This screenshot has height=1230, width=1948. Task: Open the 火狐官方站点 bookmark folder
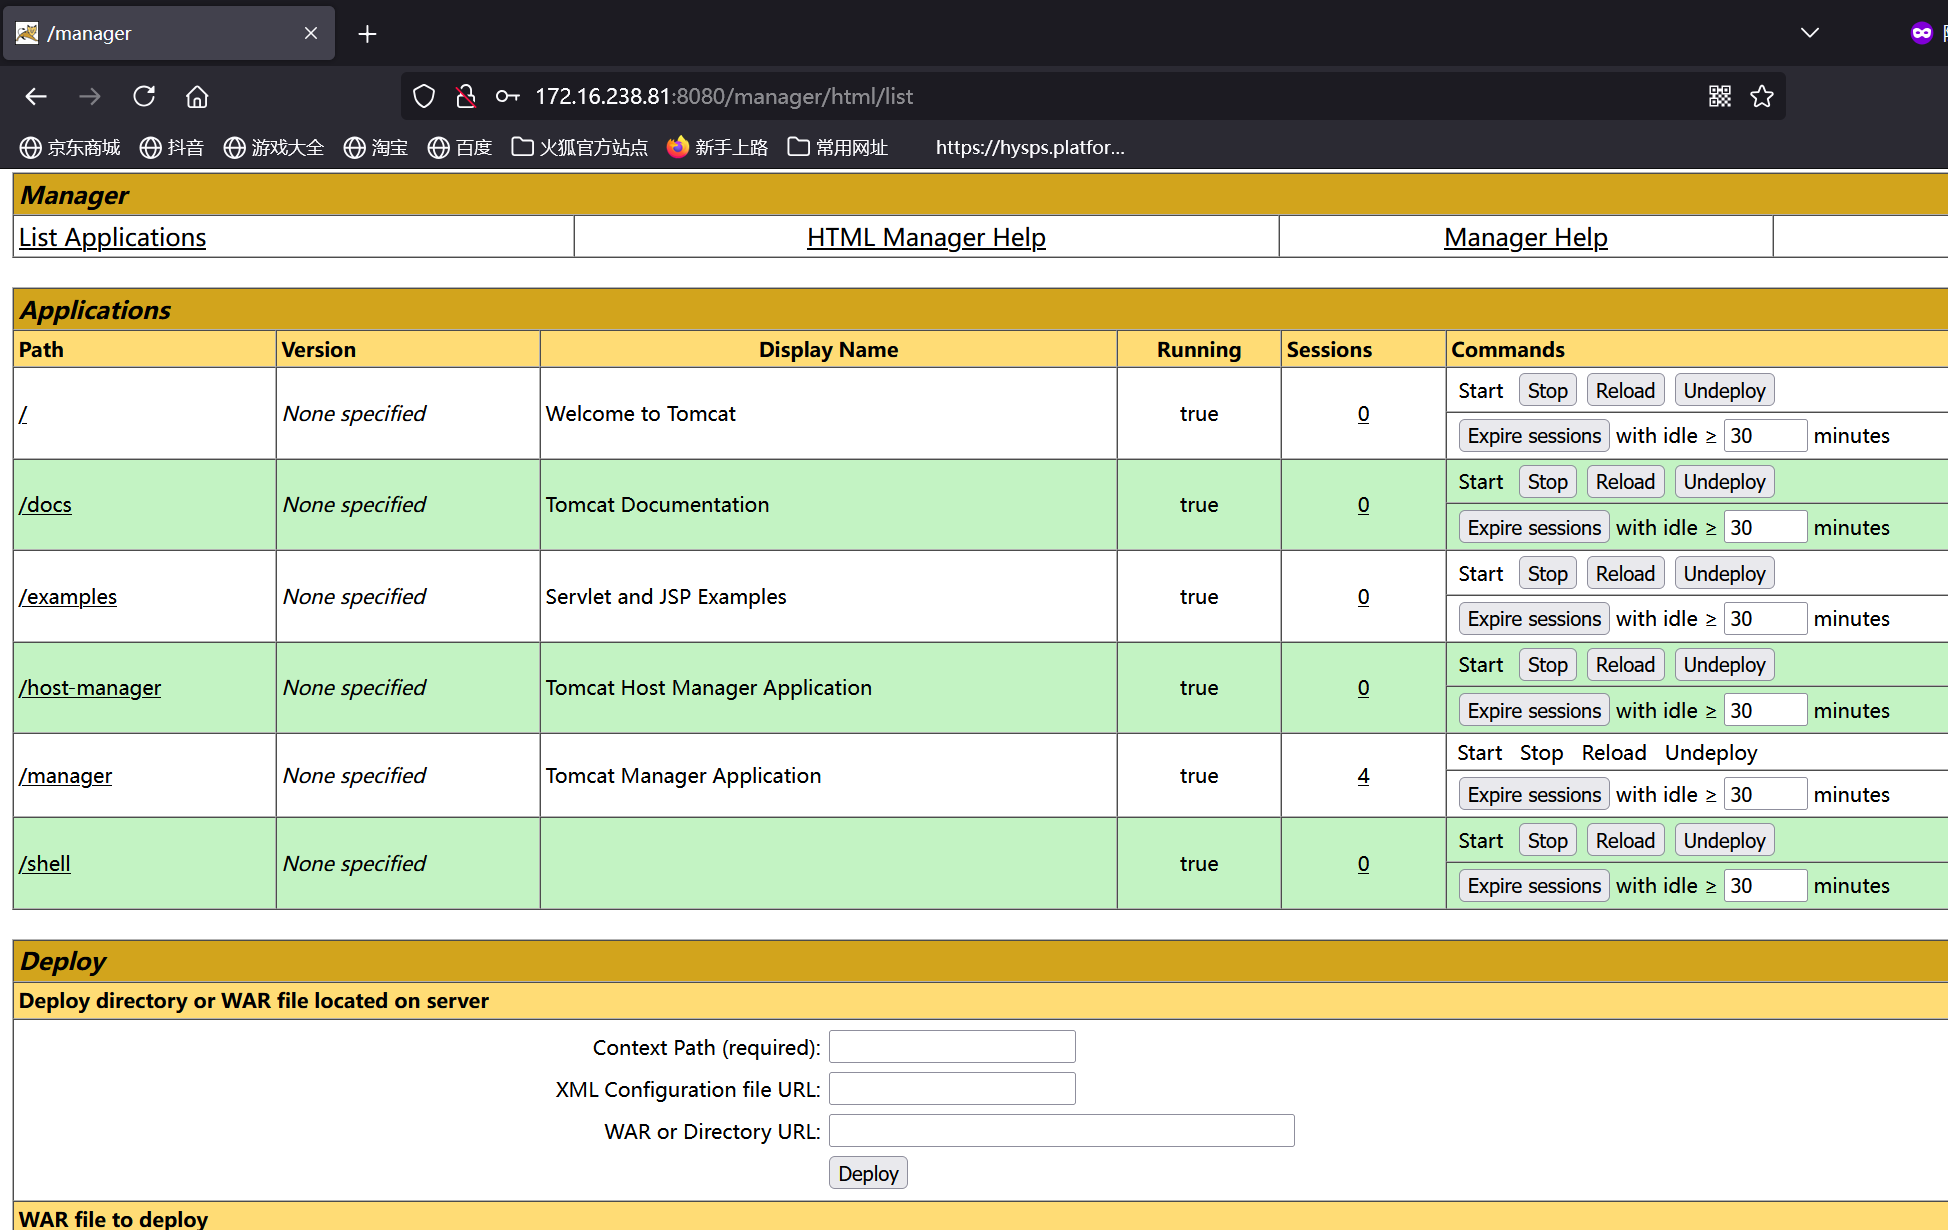pos(580,147)
